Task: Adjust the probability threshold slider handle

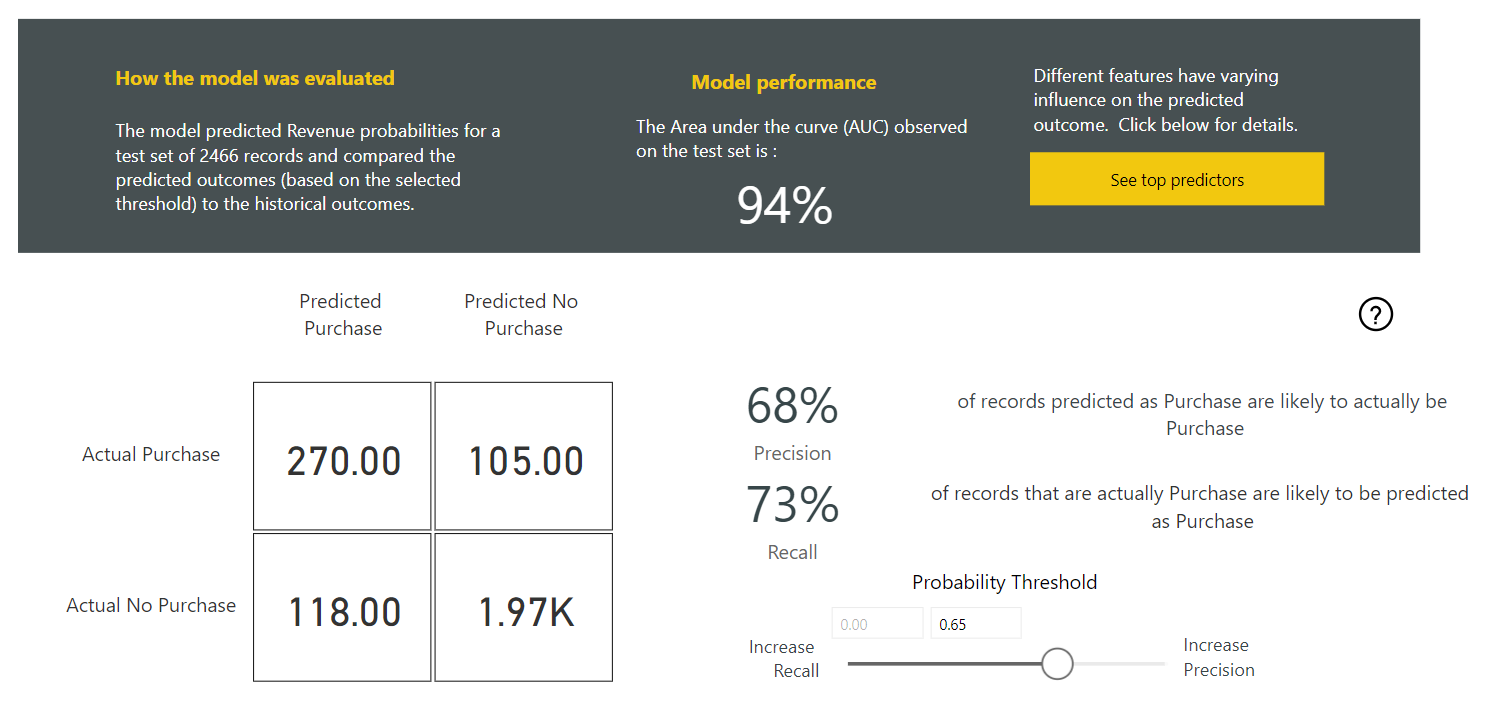Action: pos(1057,663)
